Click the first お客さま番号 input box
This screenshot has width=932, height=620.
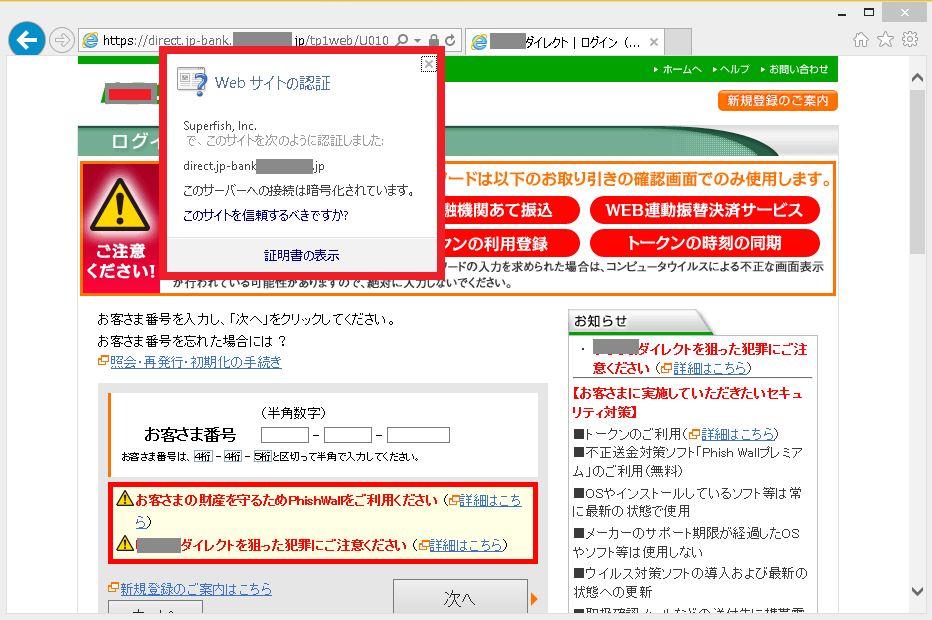point(285,435)
